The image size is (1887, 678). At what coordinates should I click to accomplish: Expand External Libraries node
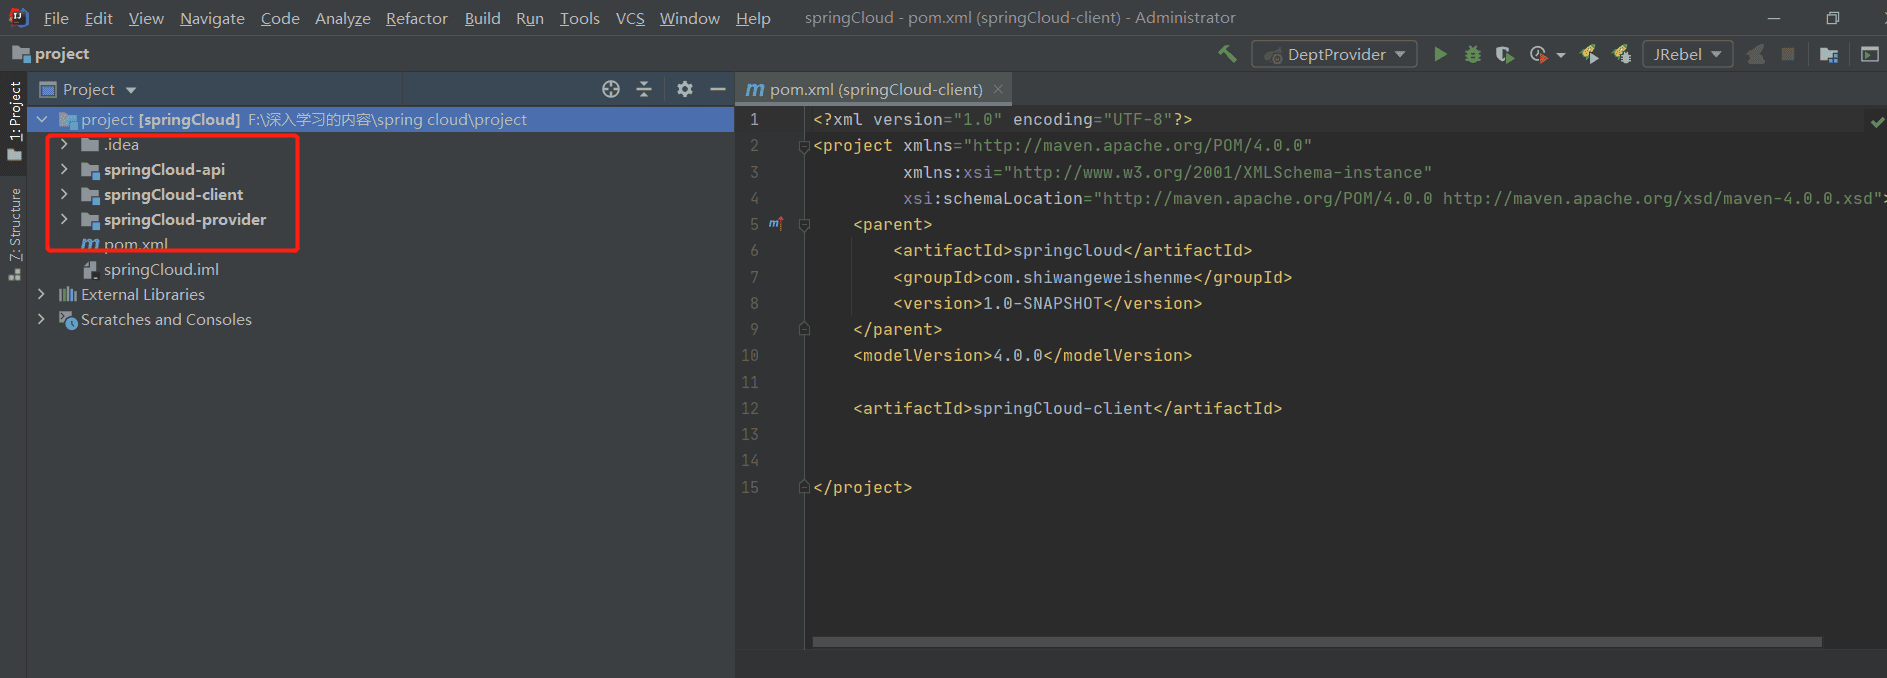(41, 294)
